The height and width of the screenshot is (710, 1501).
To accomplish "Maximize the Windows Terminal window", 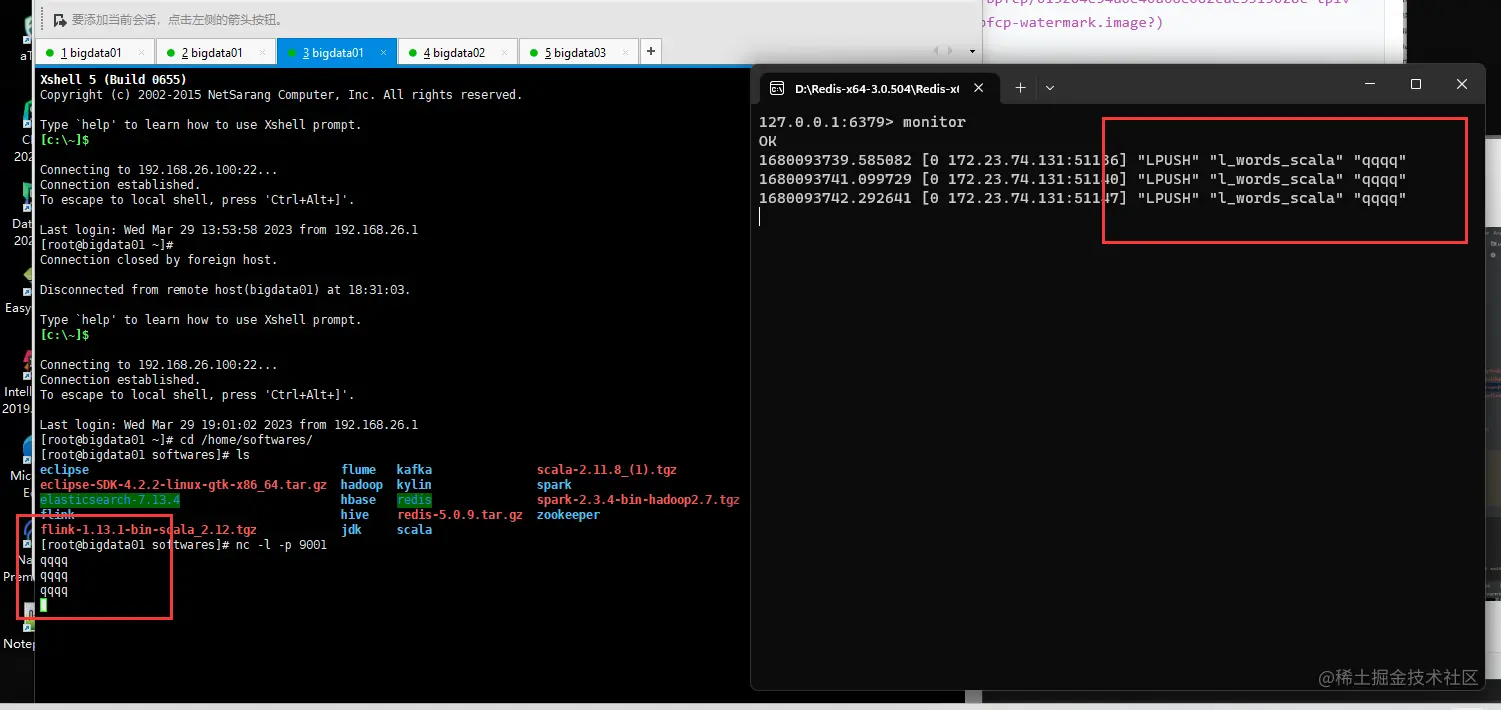I will click(1415, 85).
